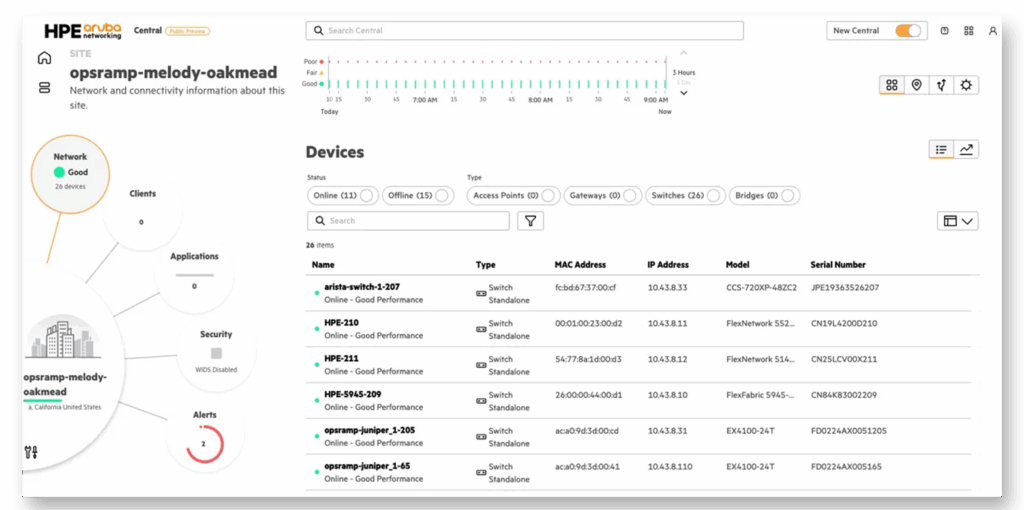This screenshot has height=510, width=1024.
Task: Click serial number CN19L4200D210
Action: (844, 323)
